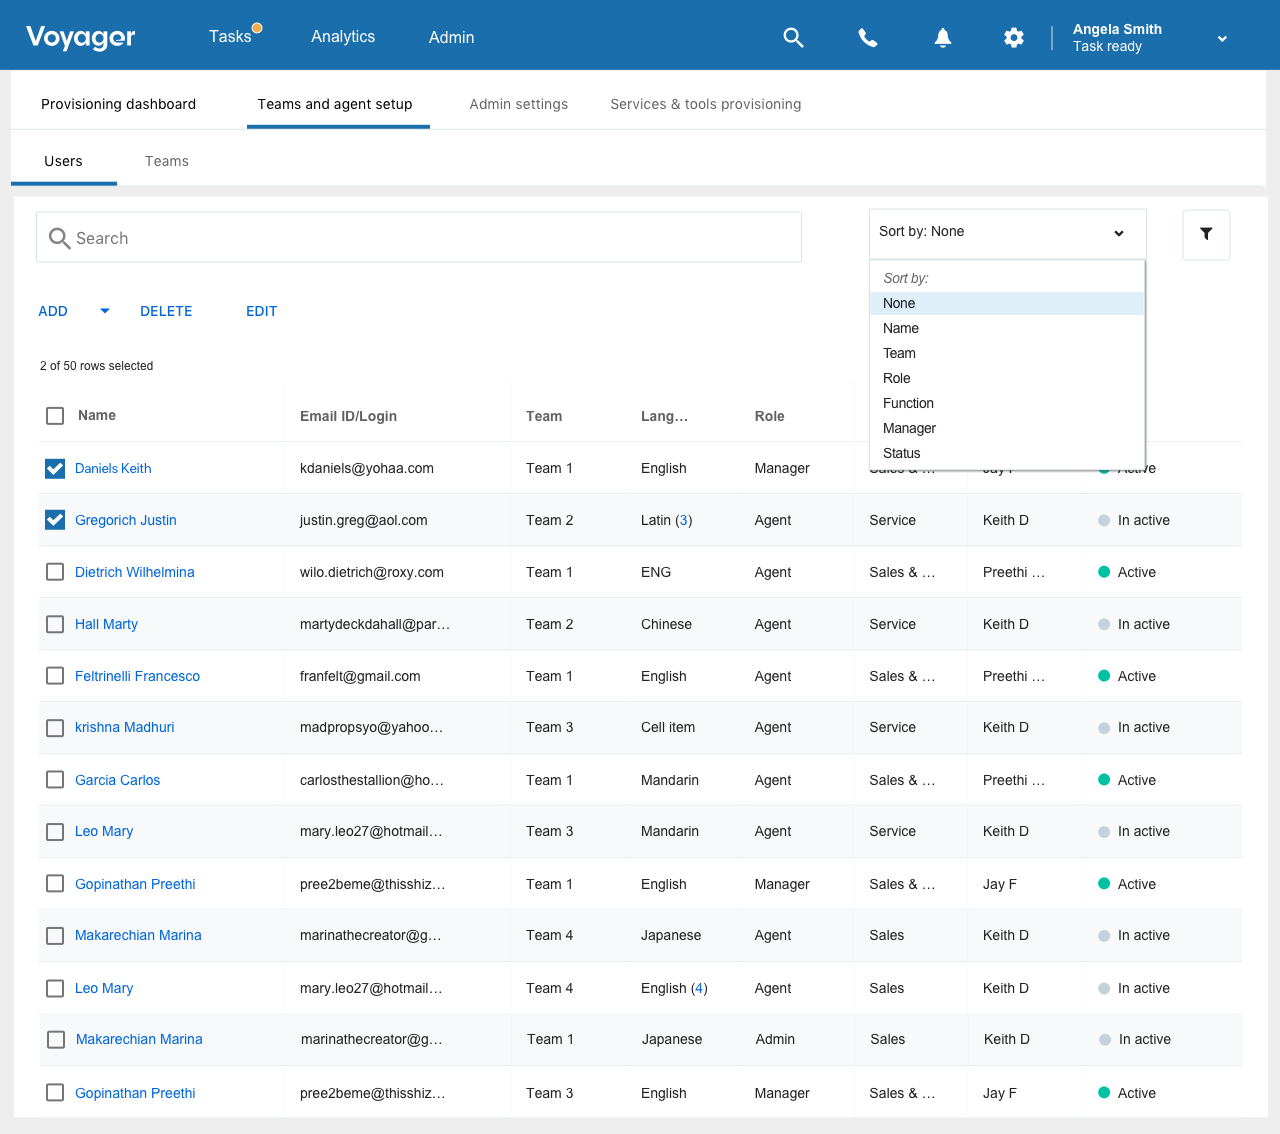Open the phone dialer icon

pos(868,38)
